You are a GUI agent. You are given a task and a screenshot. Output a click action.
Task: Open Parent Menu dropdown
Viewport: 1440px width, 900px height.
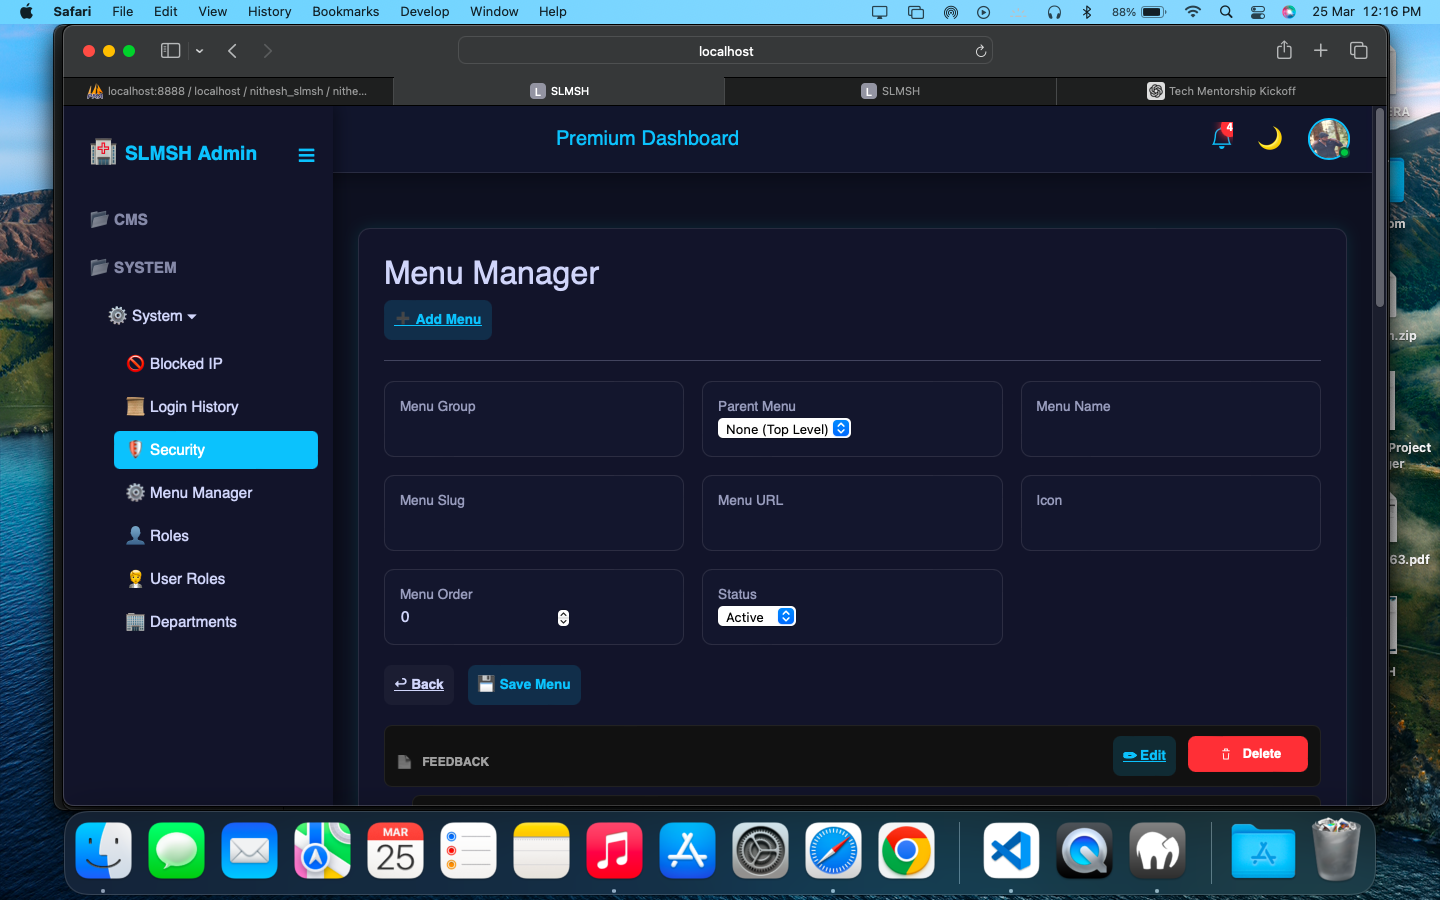784,429
